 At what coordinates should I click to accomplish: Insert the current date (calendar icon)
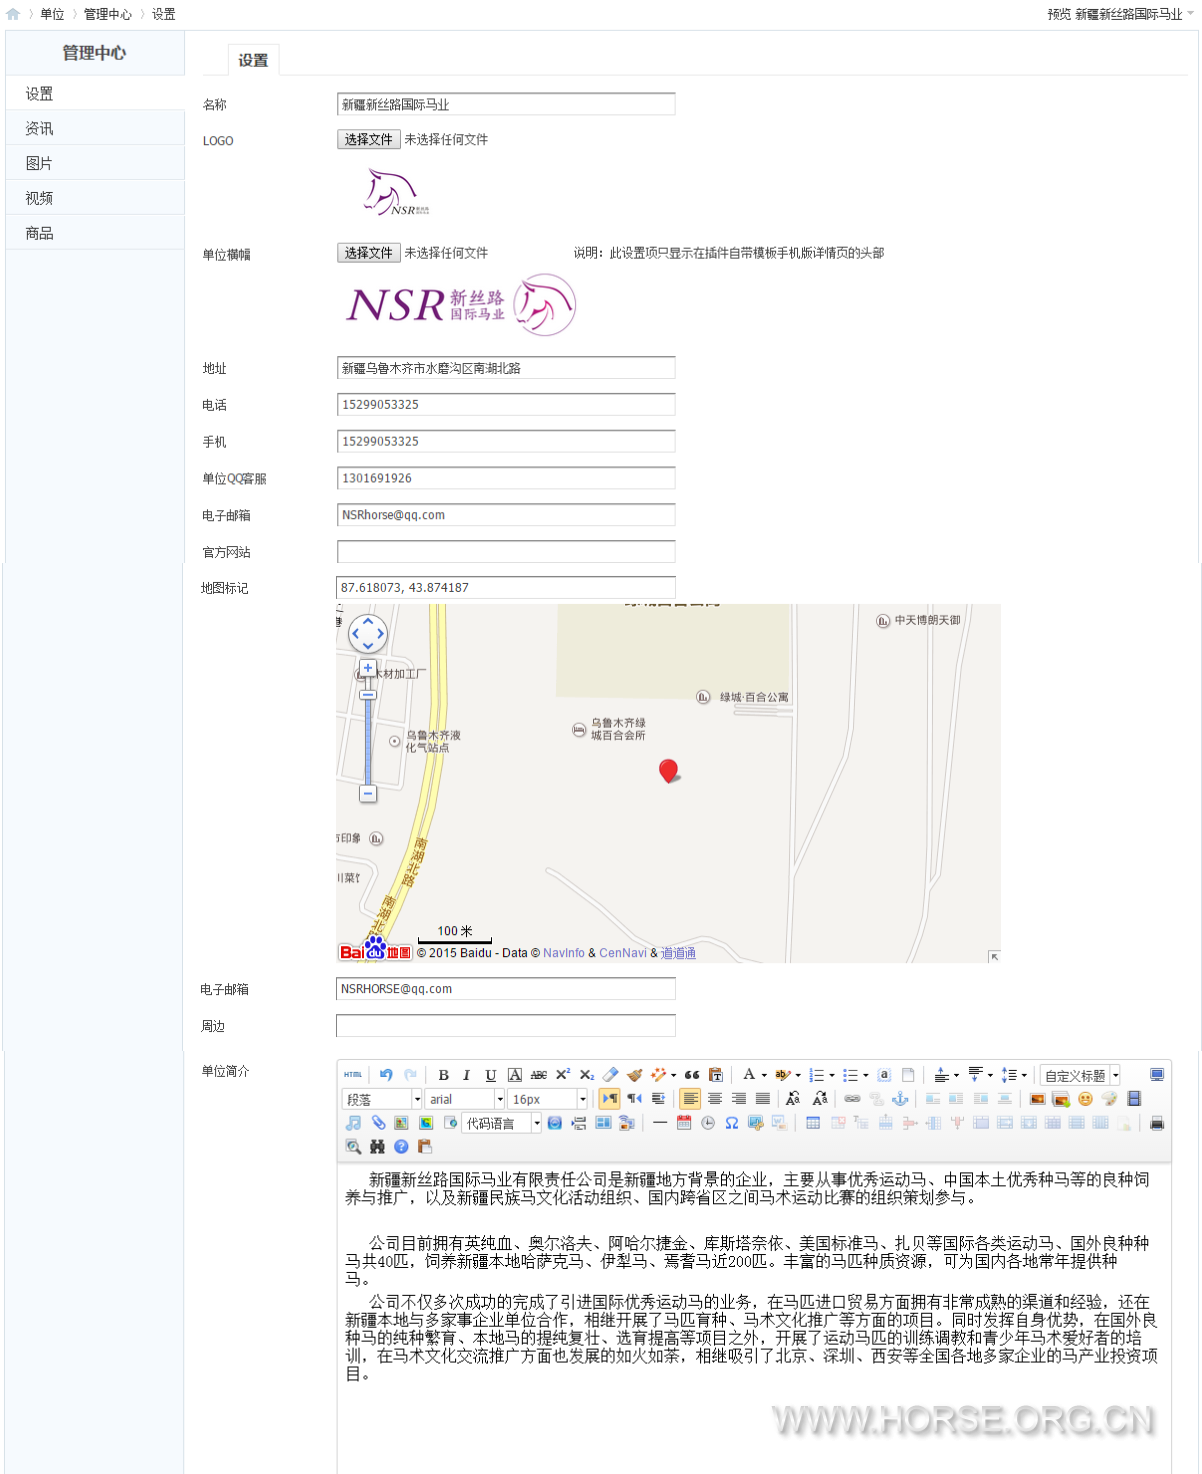(684, 1123)
